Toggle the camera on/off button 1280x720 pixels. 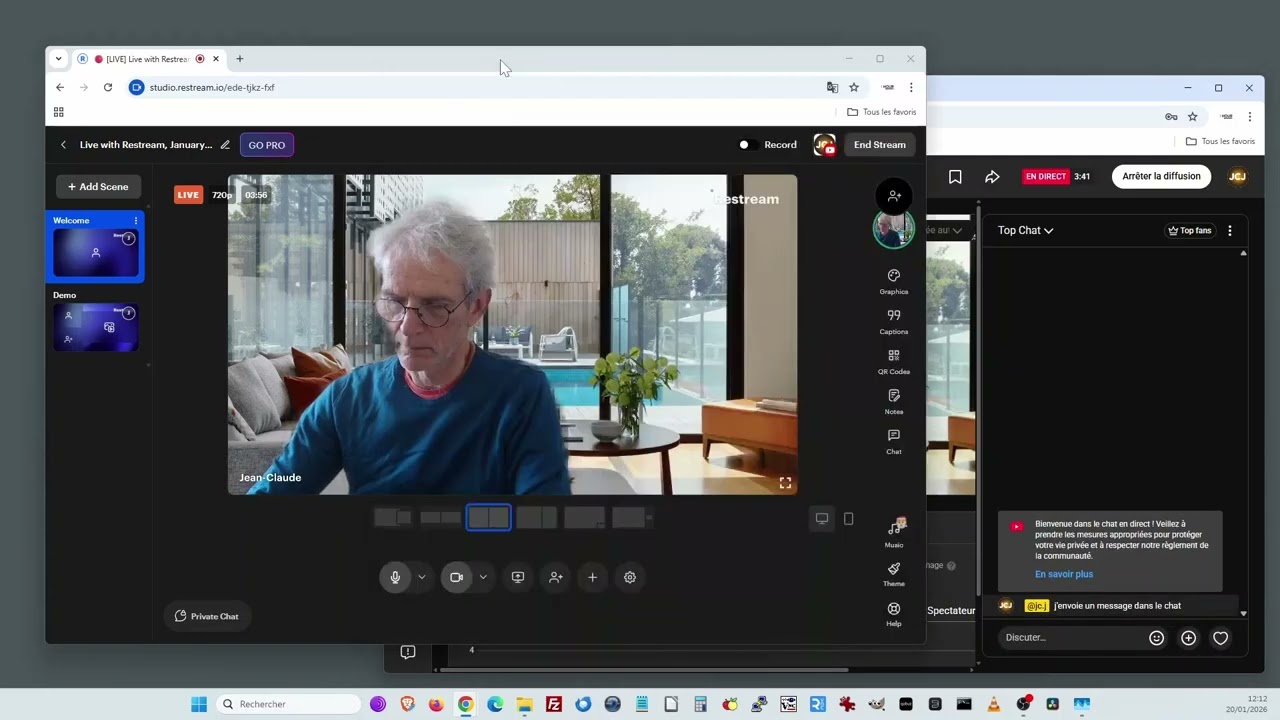tap(456, 577)
